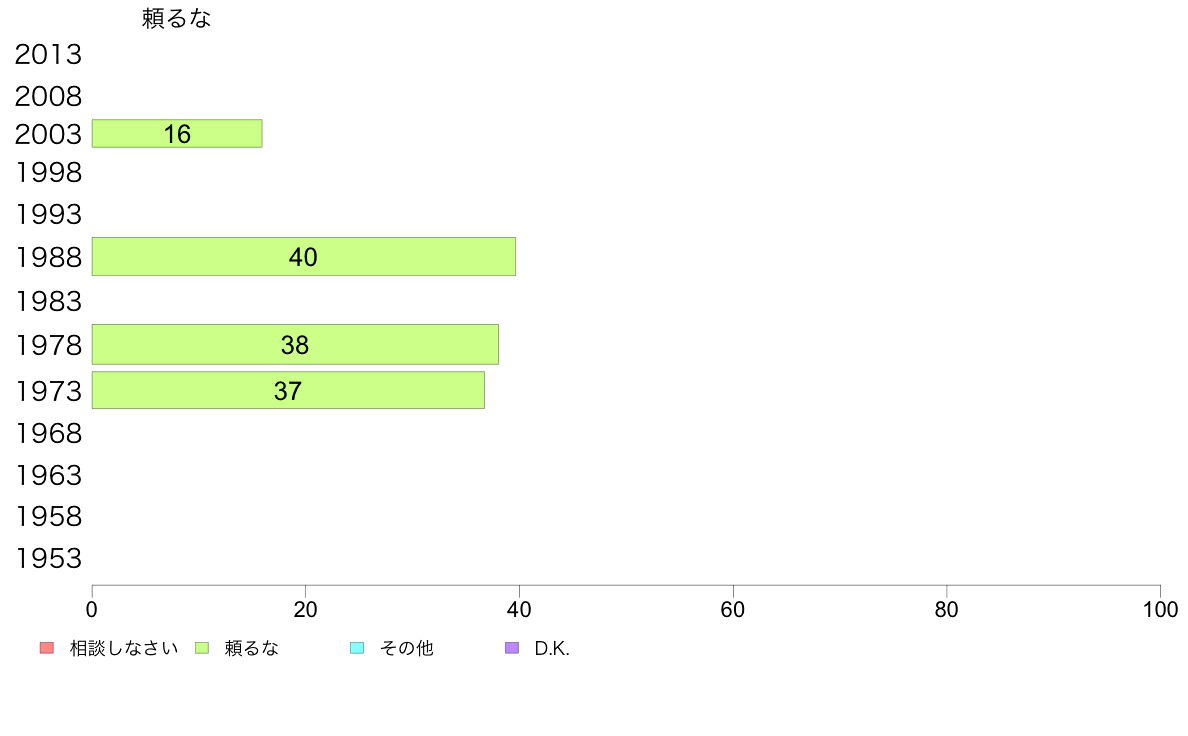This screenshot has height=736, width=1188.
Task: Click the red 相談しなさい legend swatch
Action: (47, 648)
